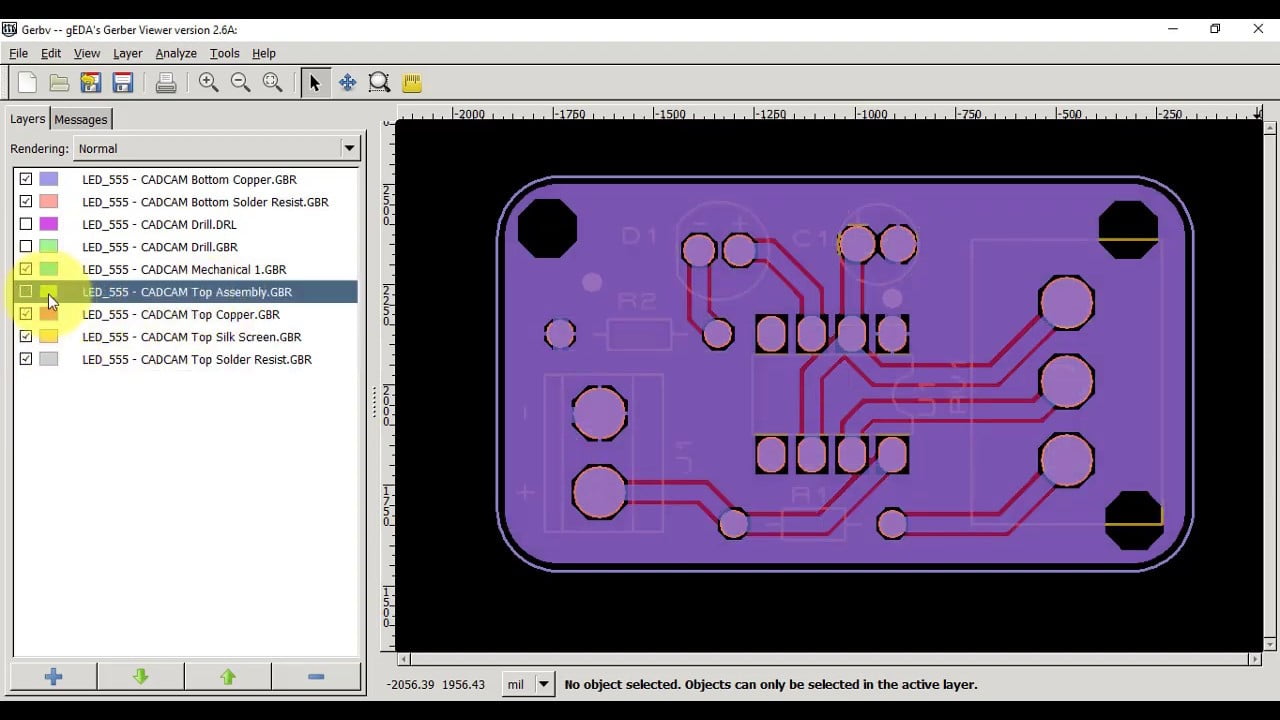
Task: Change the Drill.DRL magenta color swatch
Action: click(x=49, y=224)
